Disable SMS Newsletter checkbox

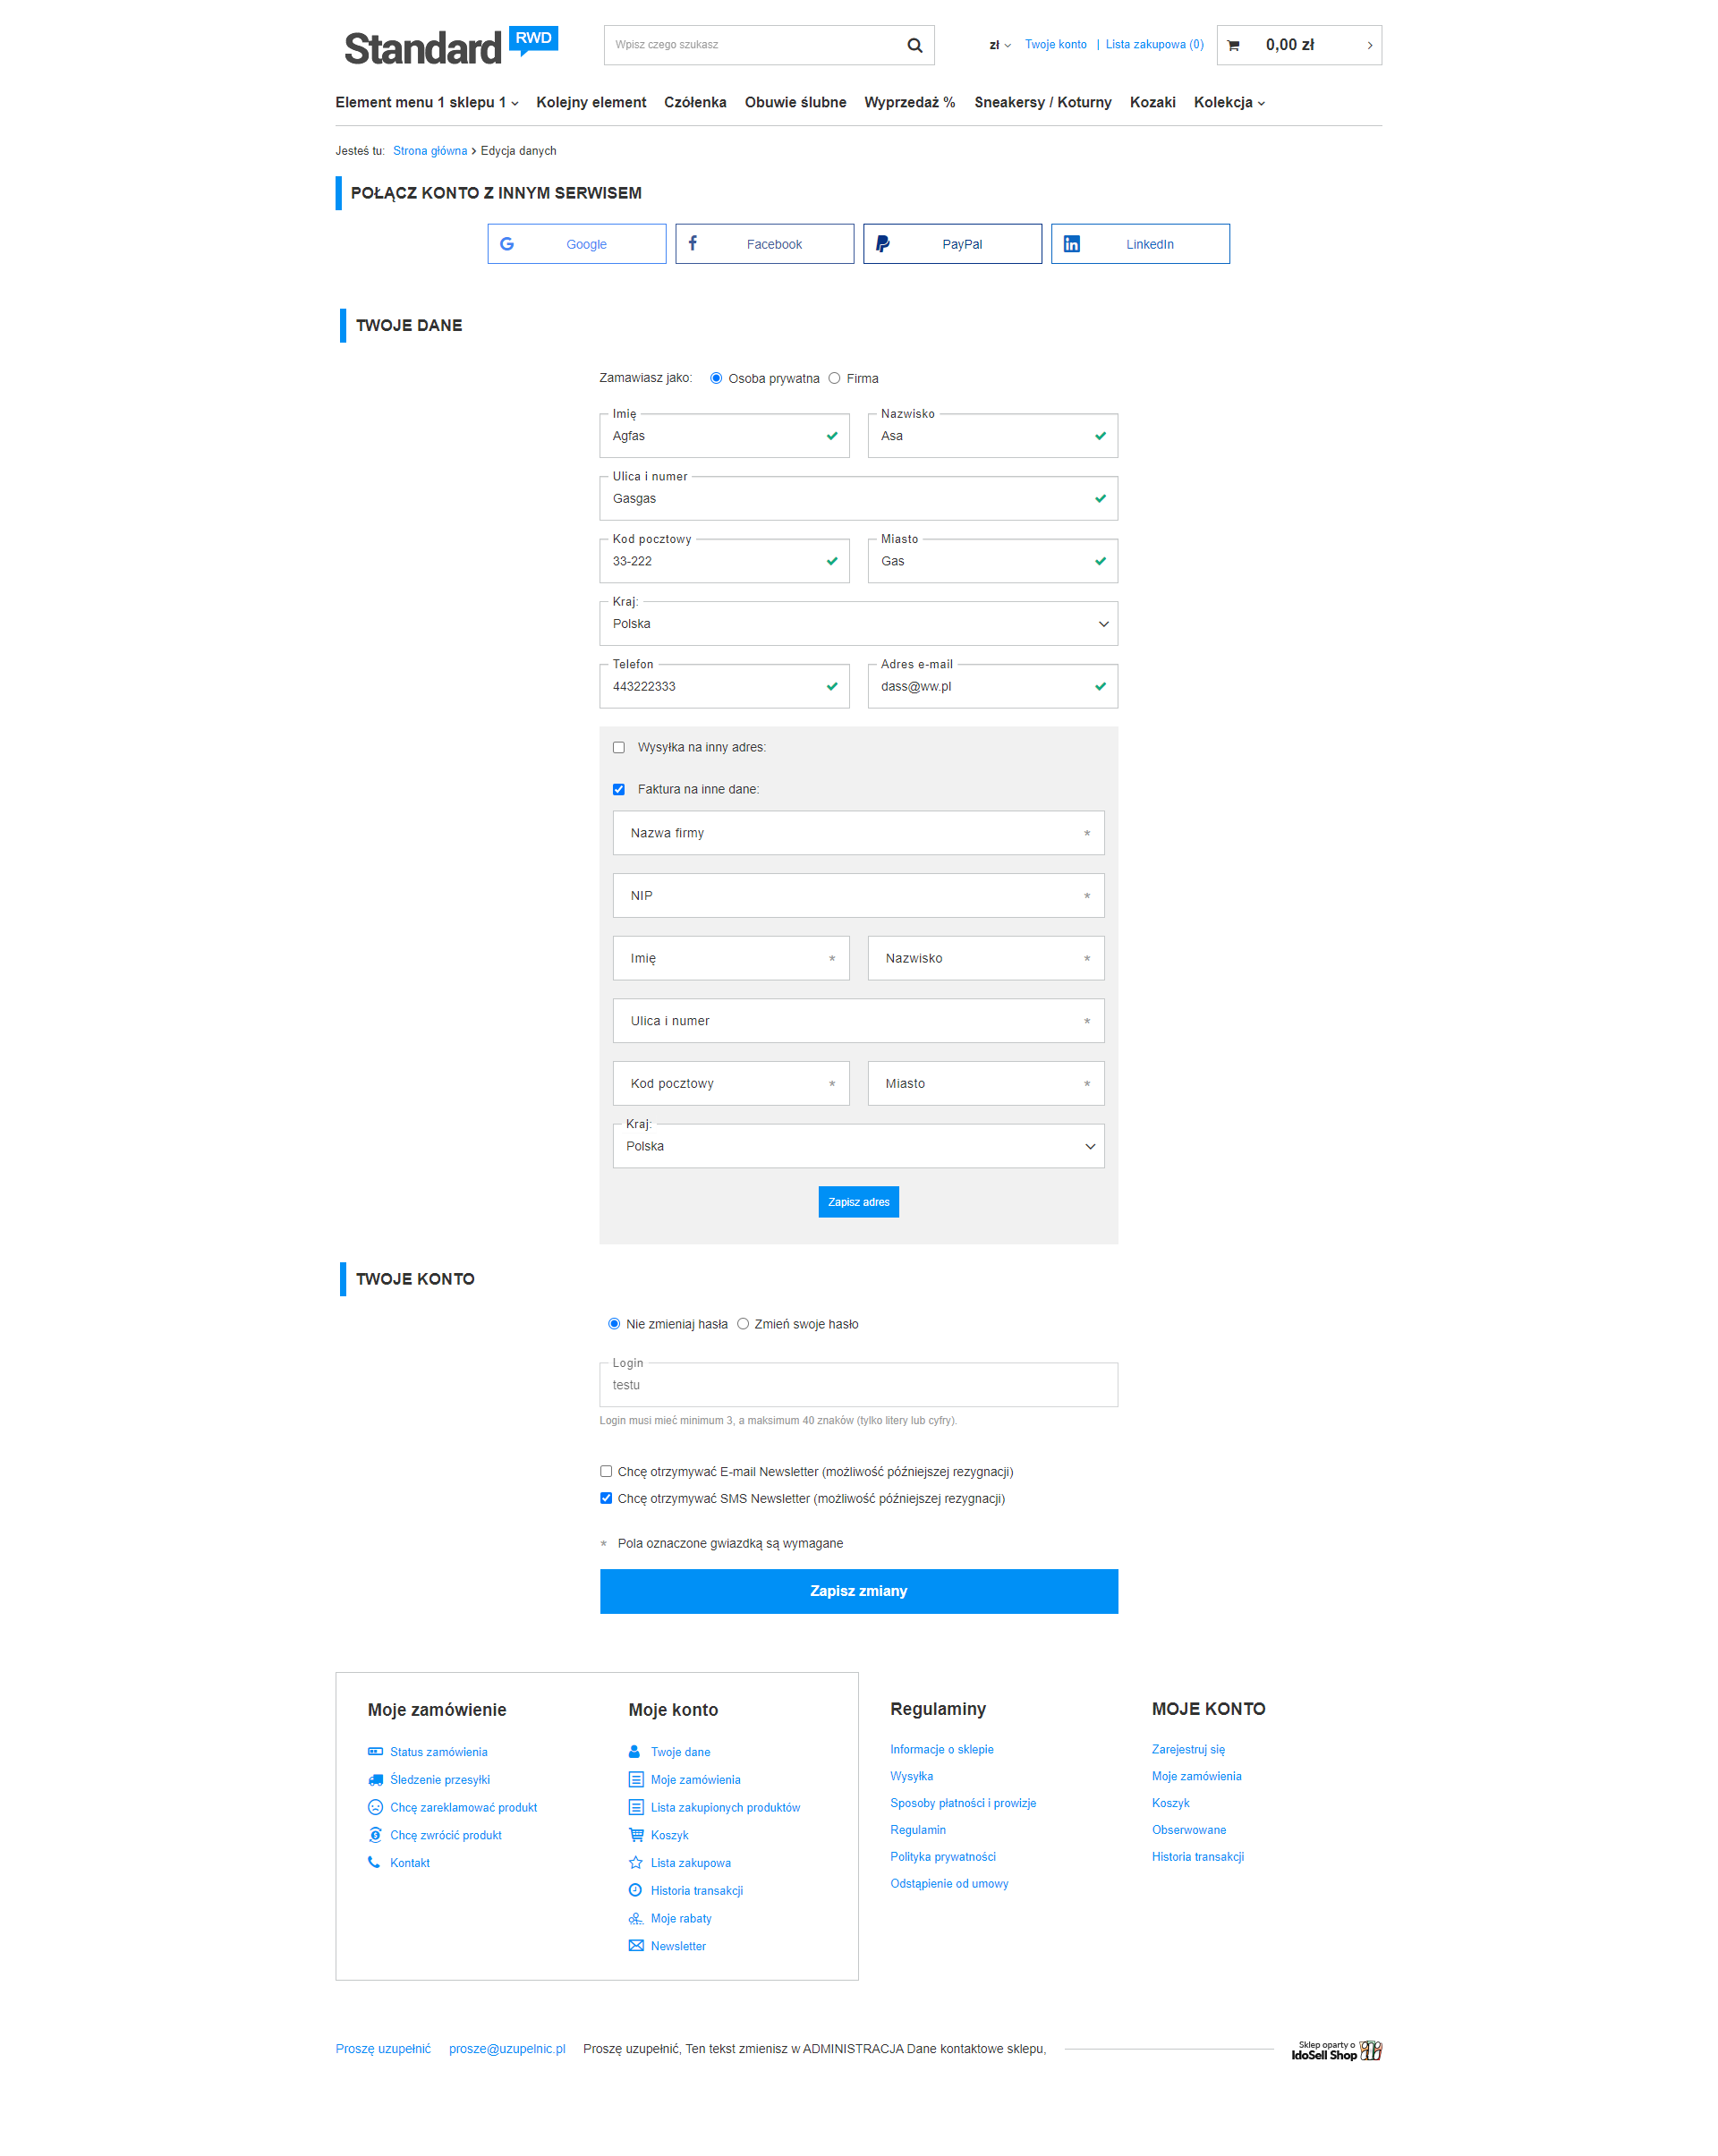coord(606,1498)
